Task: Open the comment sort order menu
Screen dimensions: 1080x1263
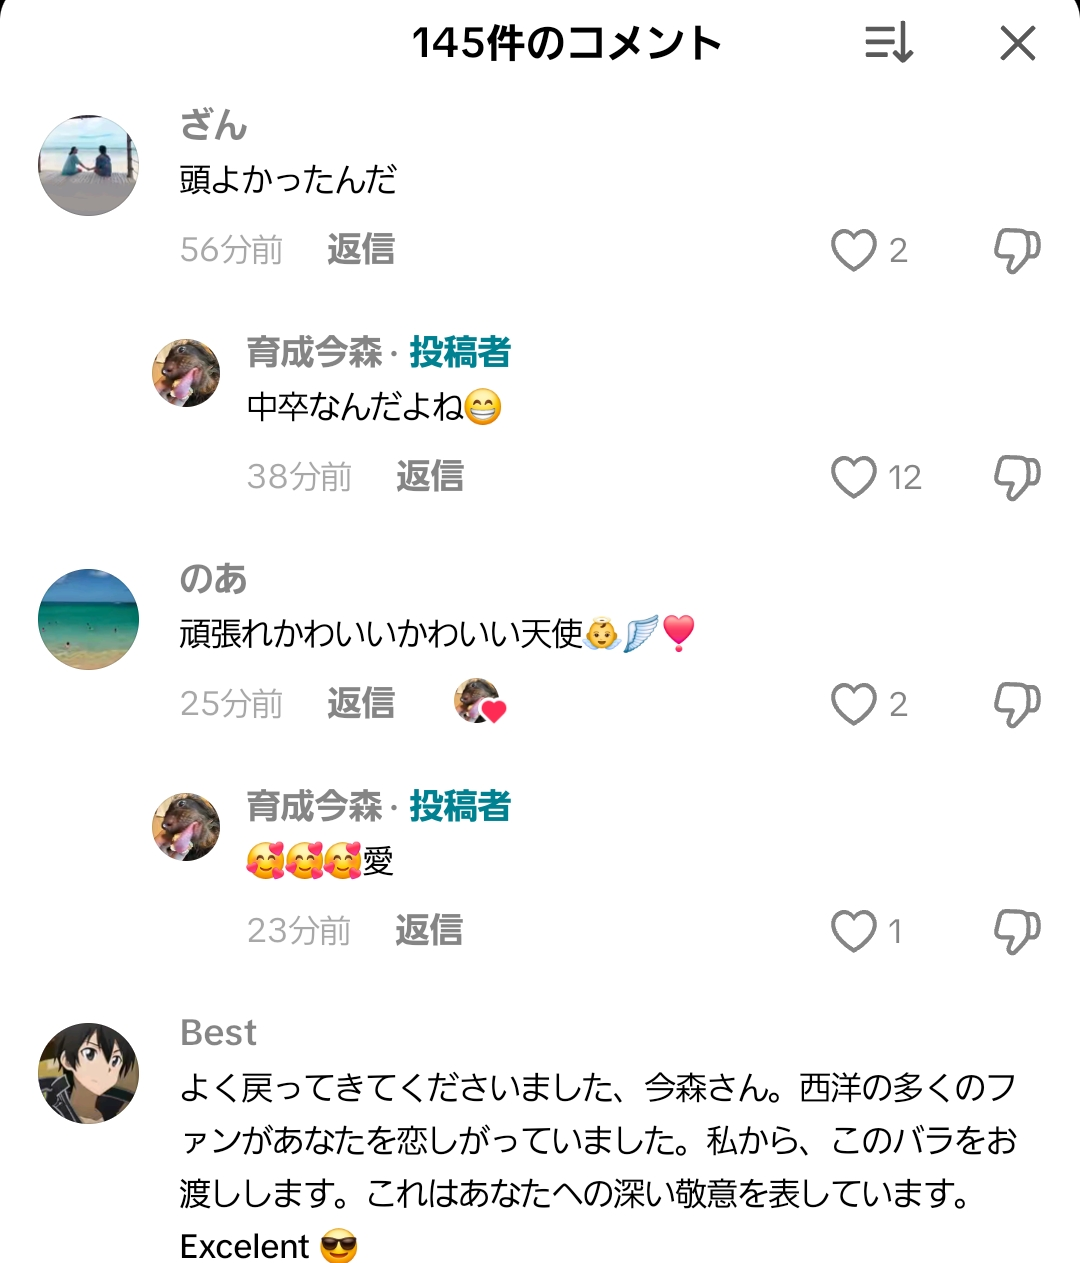Action: 888,44
